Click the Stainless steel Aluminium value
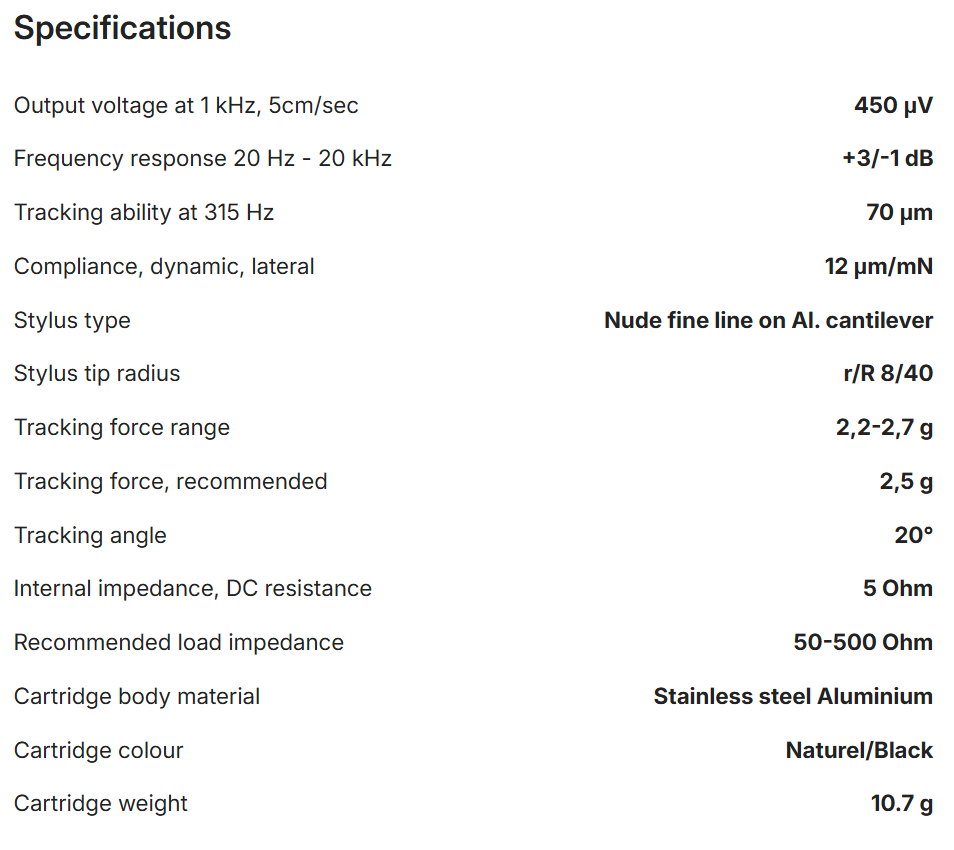Viewport: 954px width, 850px height. pos(793,697)
